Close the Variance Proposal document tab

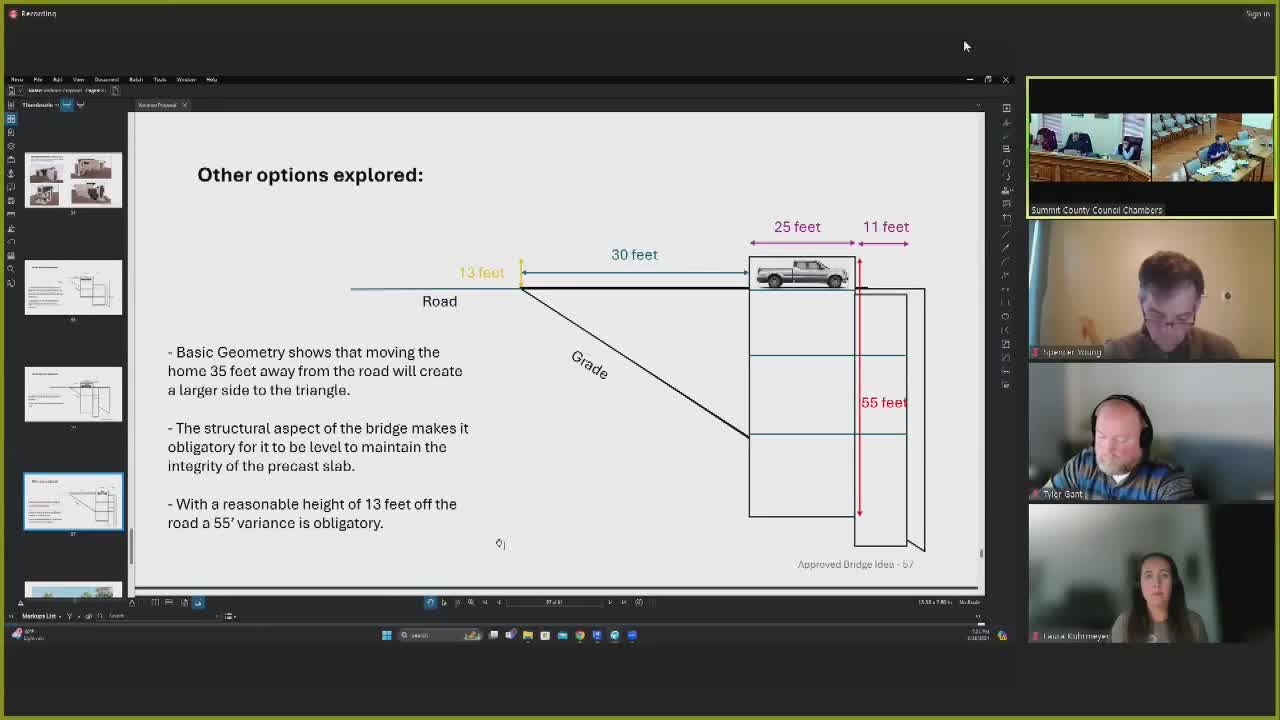pyautogui.click(x=184, y=105)
